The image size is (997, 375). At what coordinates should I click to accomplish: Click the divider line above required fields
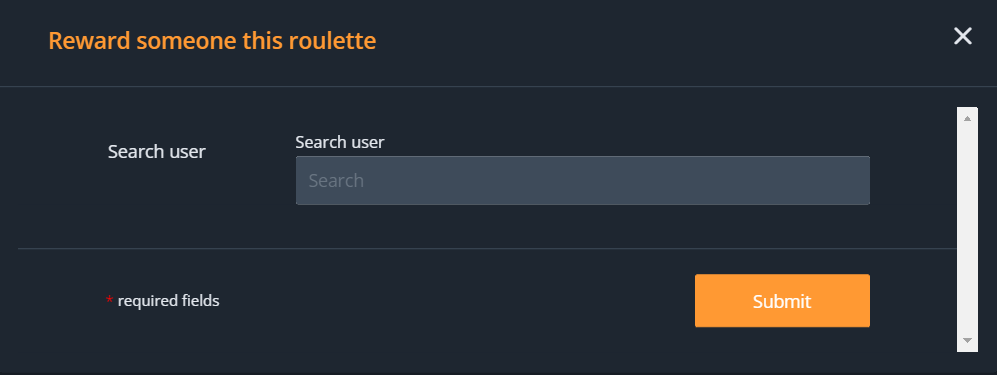click(487, 249)
